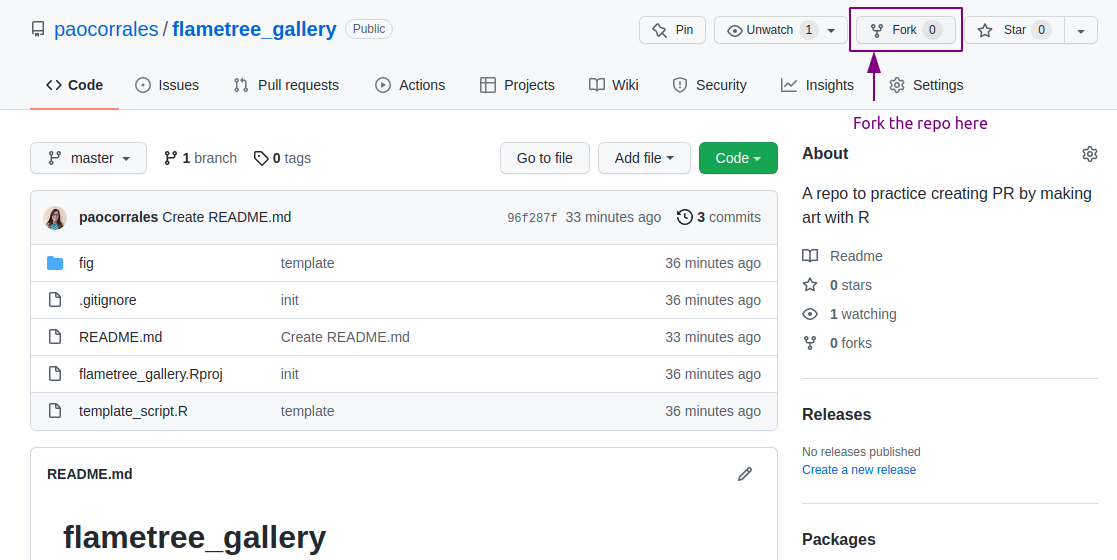Click the Go to file button
Image resolution: width=1117 pixels, height=560 pixels.
(x=545, y=158)
